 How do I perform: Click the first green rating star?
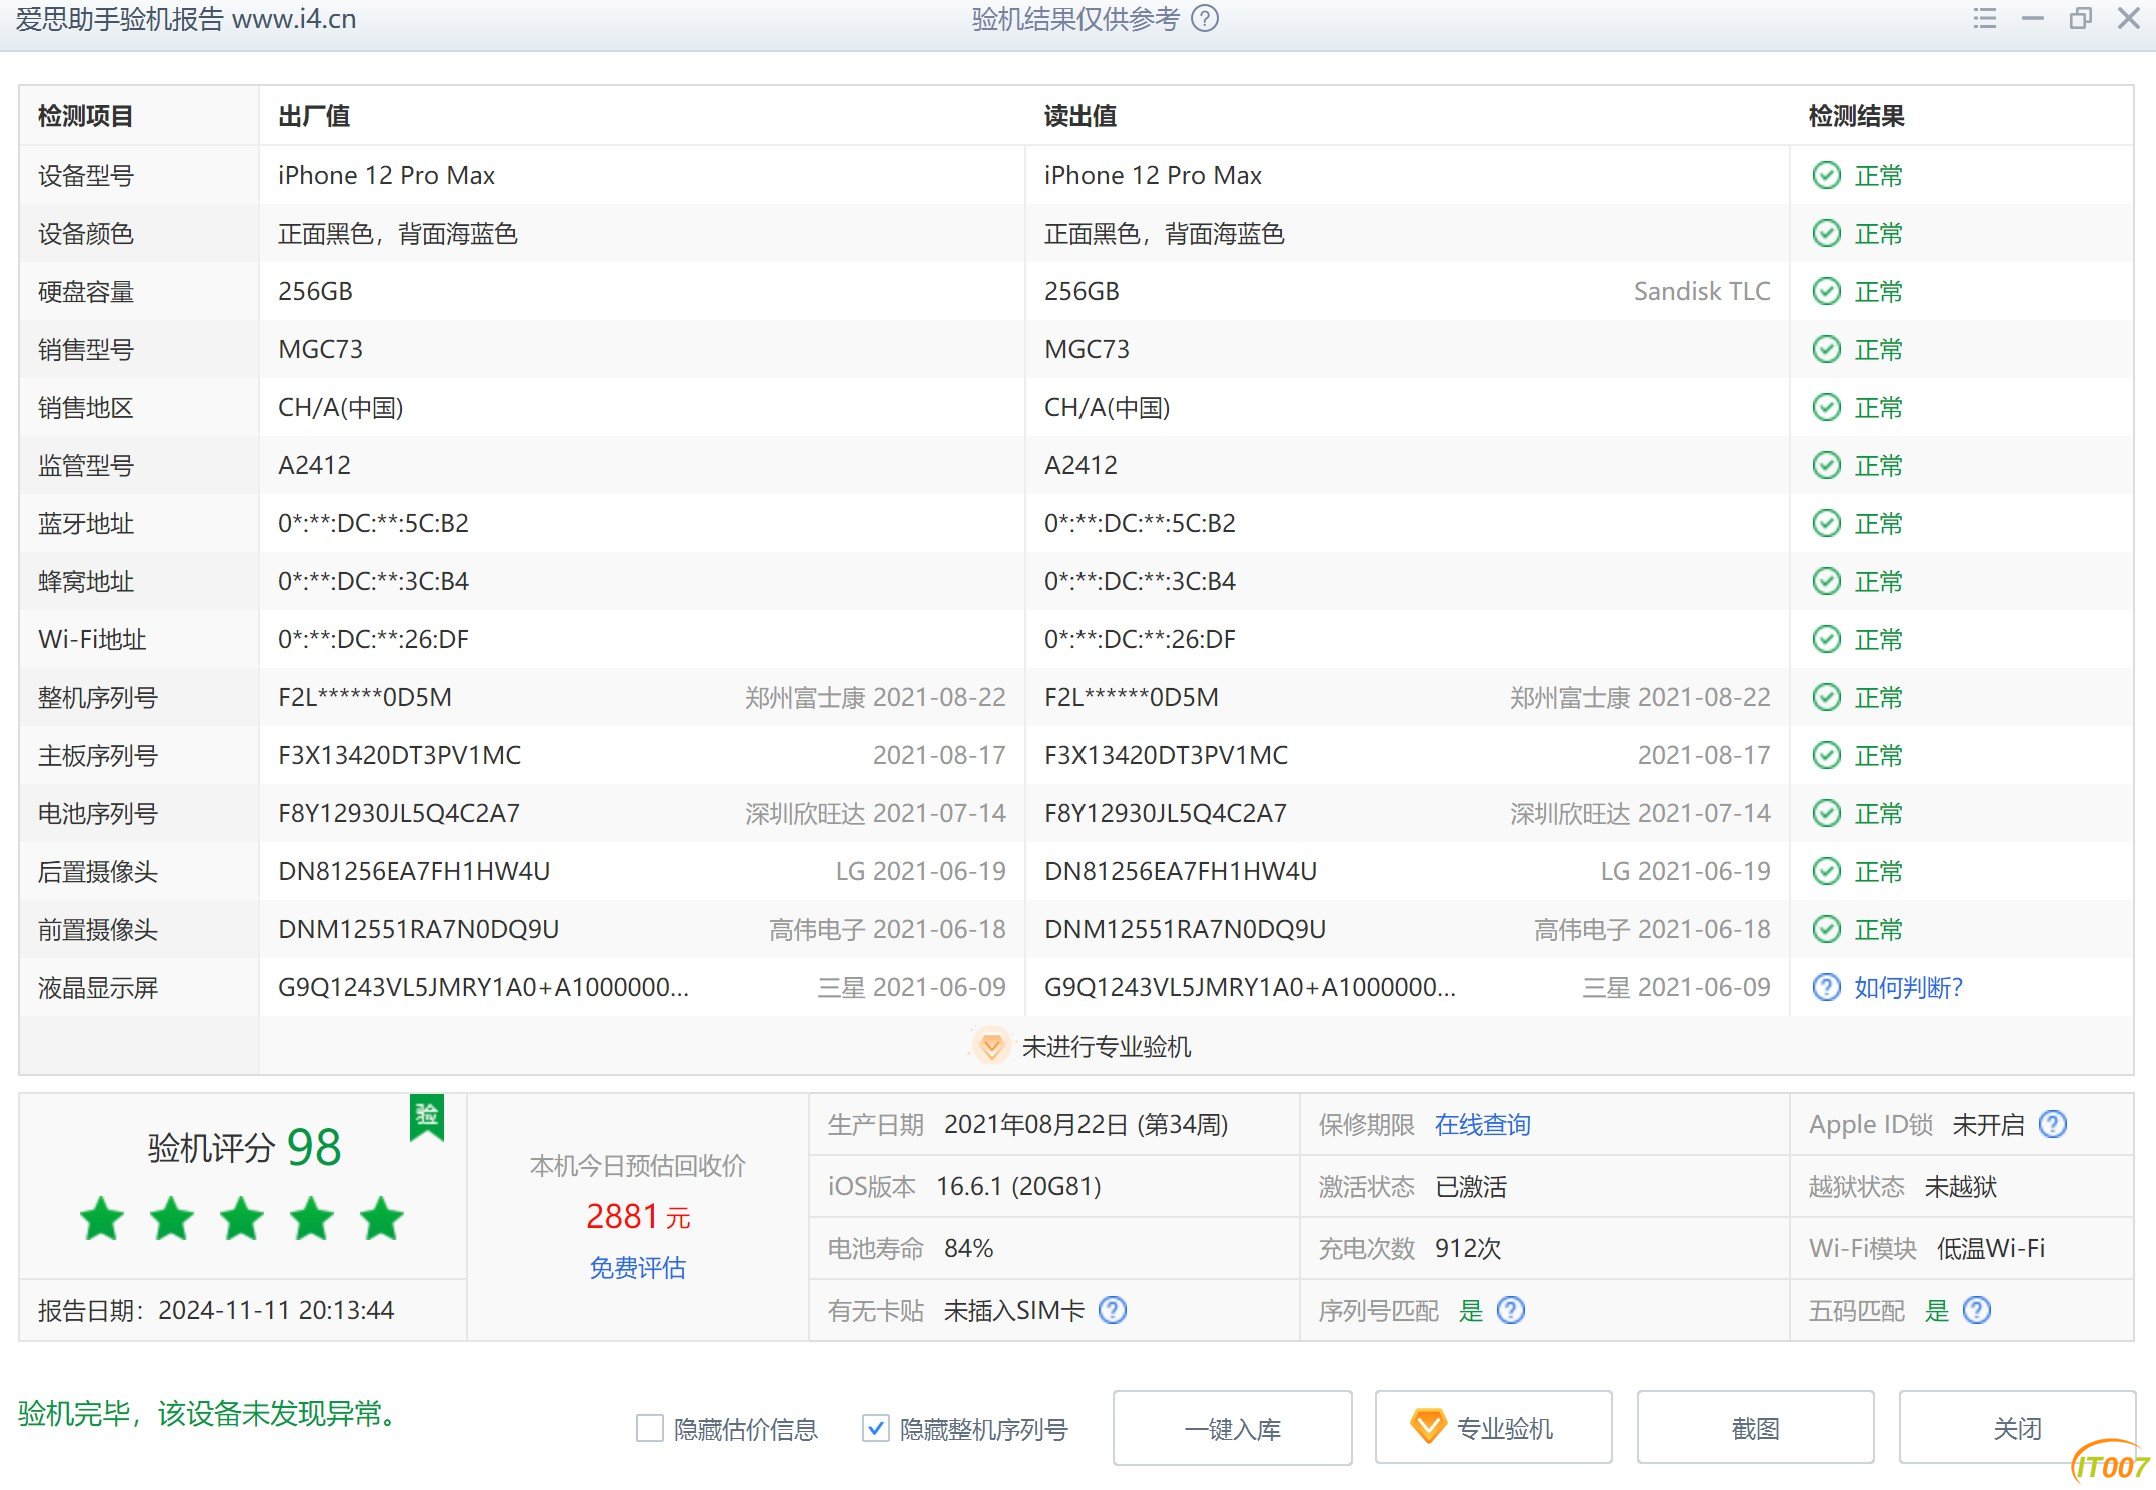[x=102, y=1219]
